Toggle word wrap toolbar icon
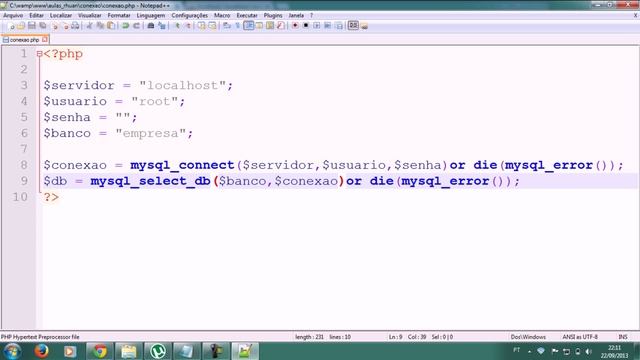Image resolution: width=640 pixels, height=360 pixels. tap(227, 26)
